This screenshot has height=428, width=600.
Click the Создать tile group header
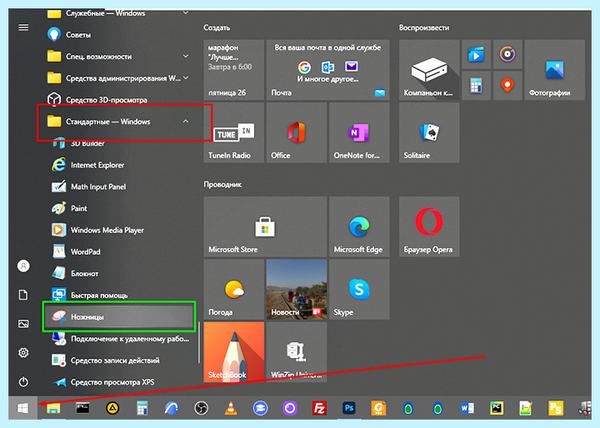(217, 28)
